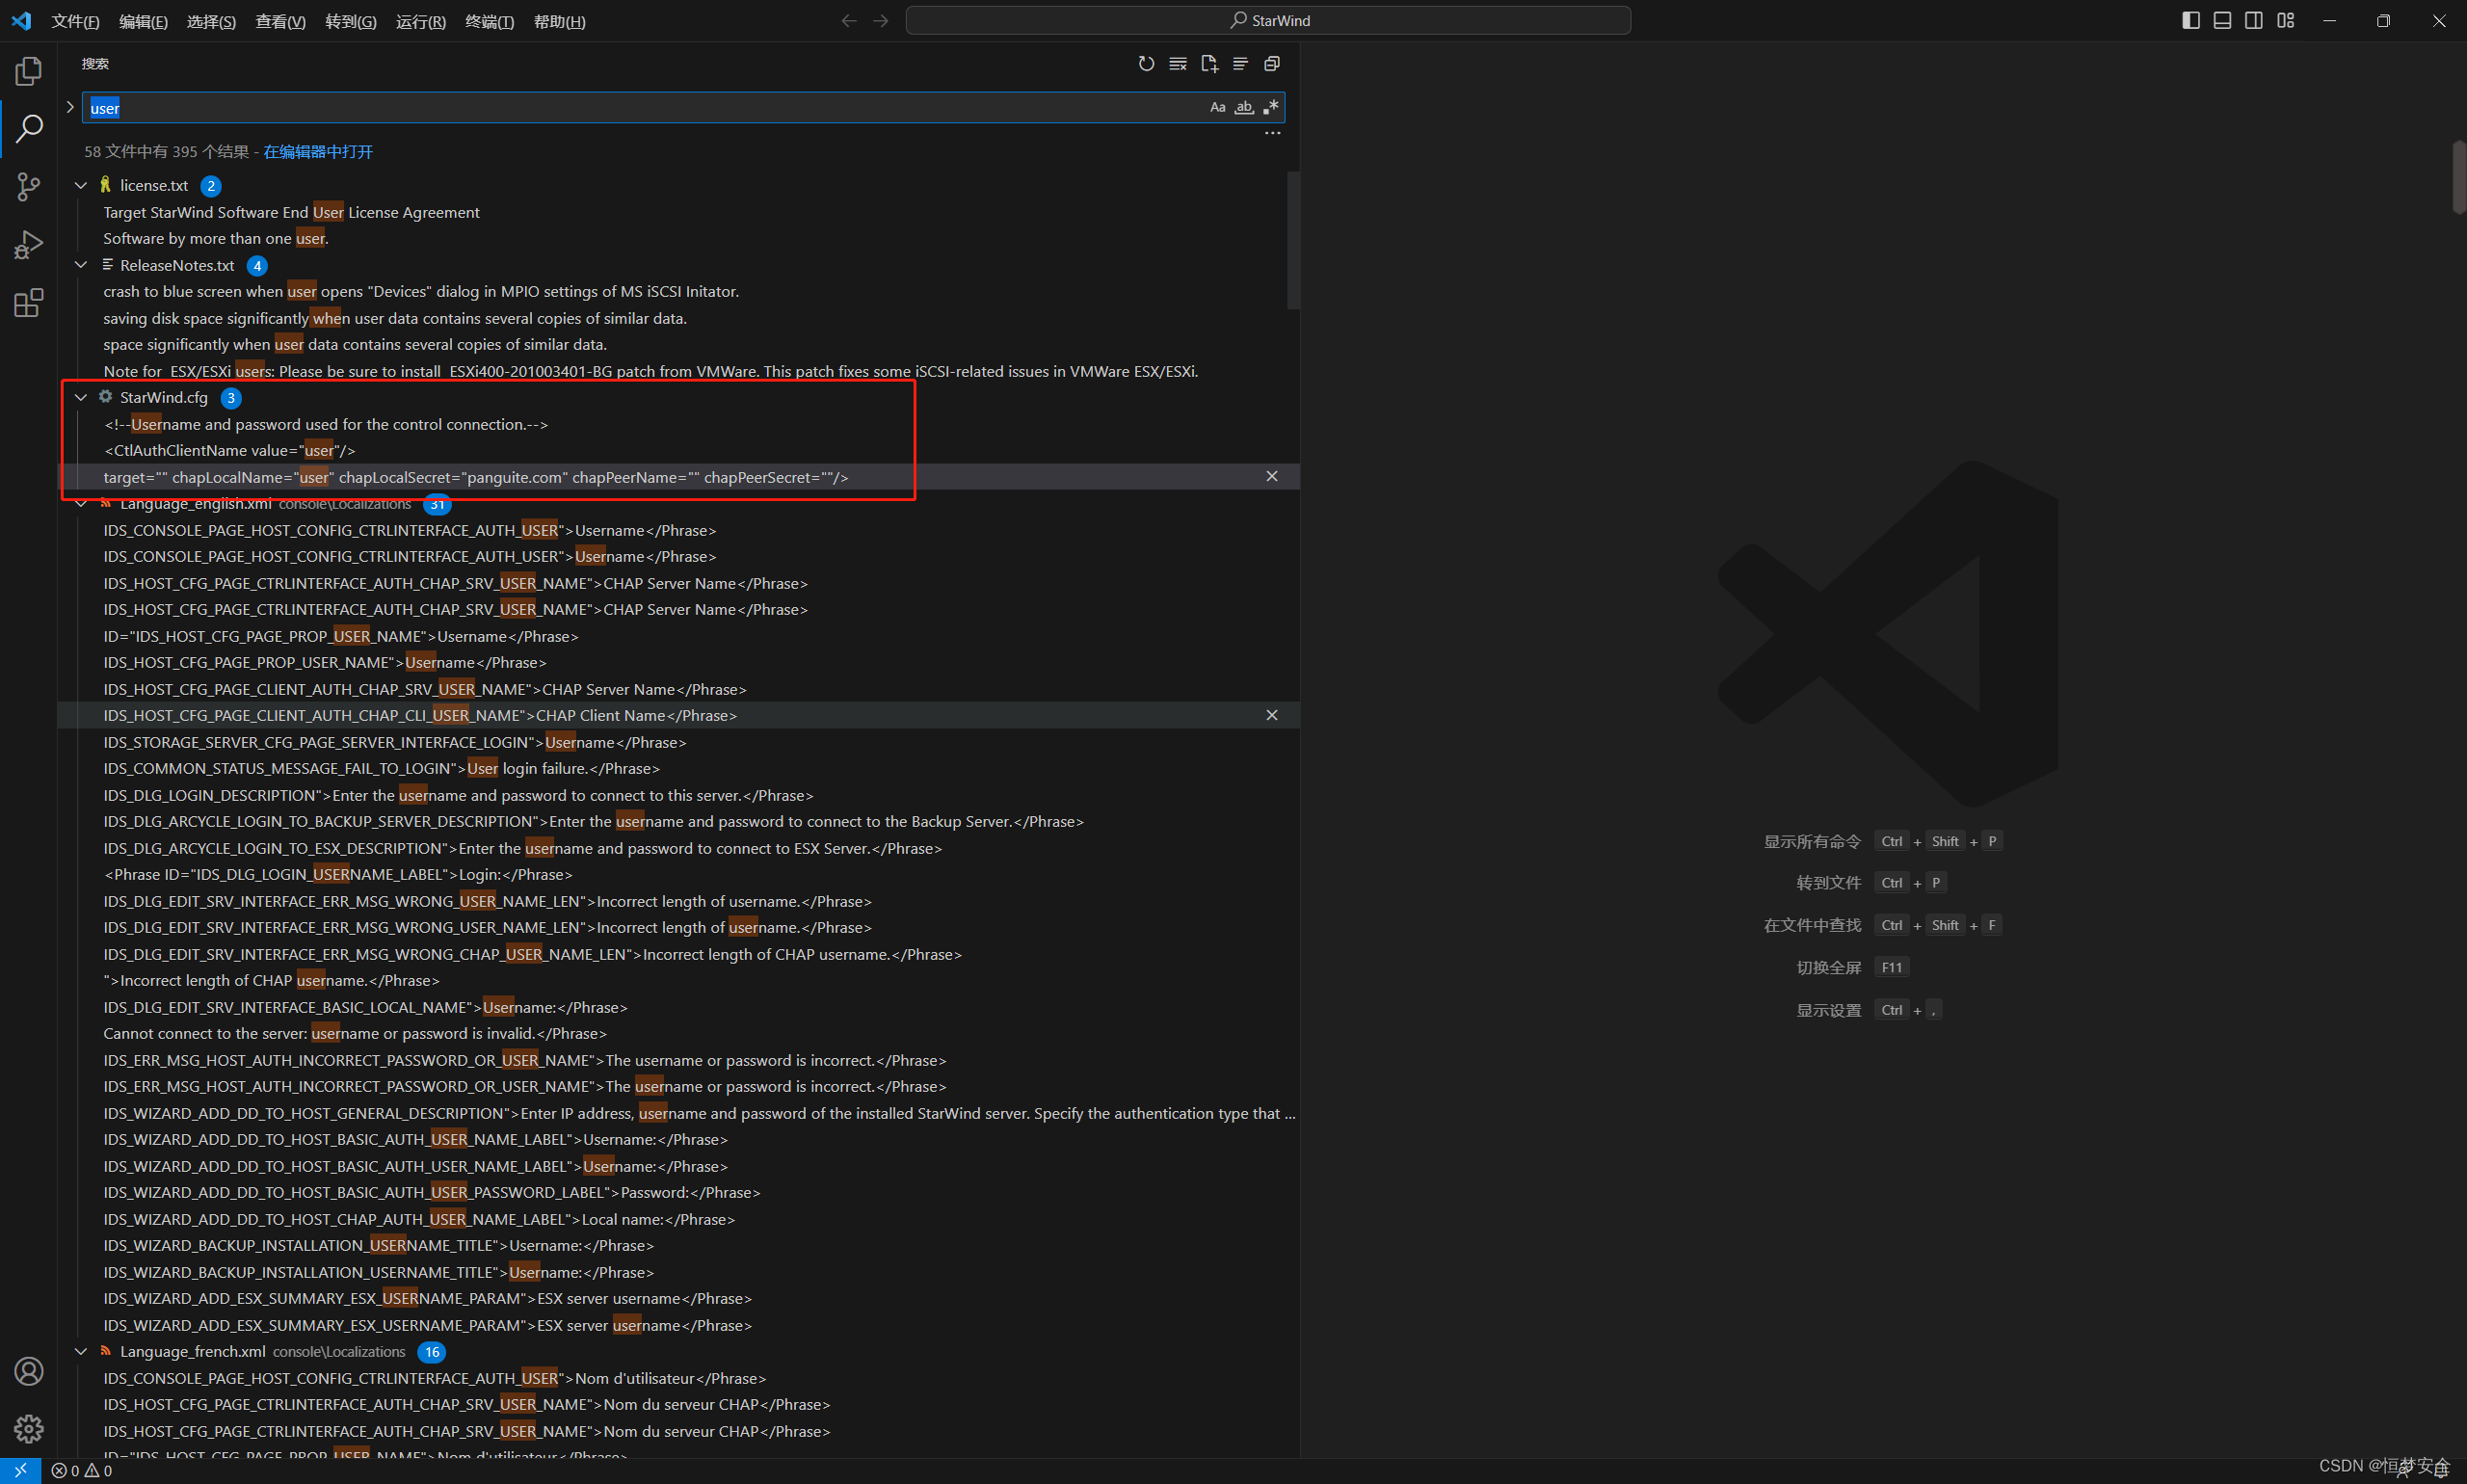
Task: Toggle Use Regular Expression option
Action: 1270,107
